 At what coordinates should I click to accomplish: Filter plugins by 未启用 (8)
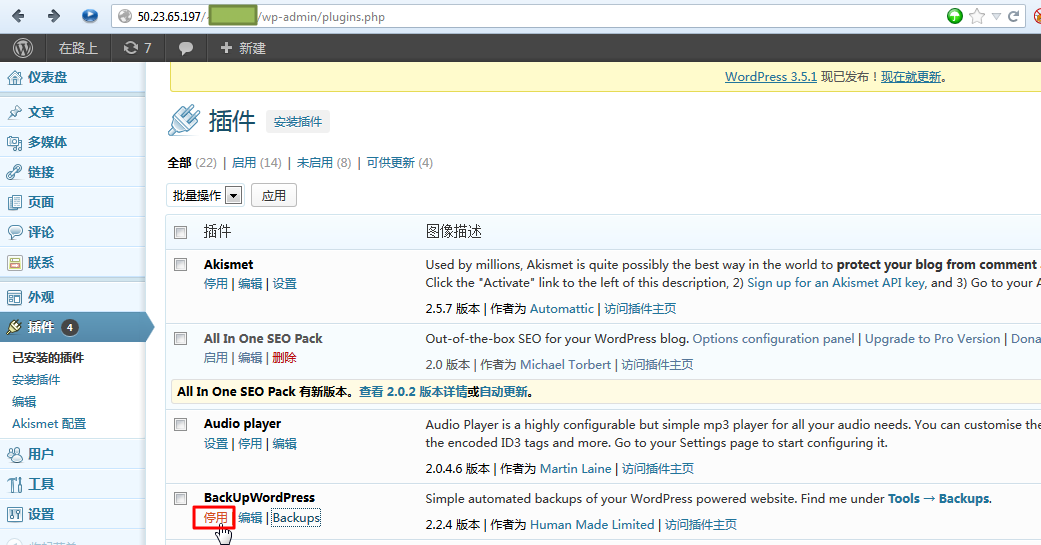coord(324,163)
